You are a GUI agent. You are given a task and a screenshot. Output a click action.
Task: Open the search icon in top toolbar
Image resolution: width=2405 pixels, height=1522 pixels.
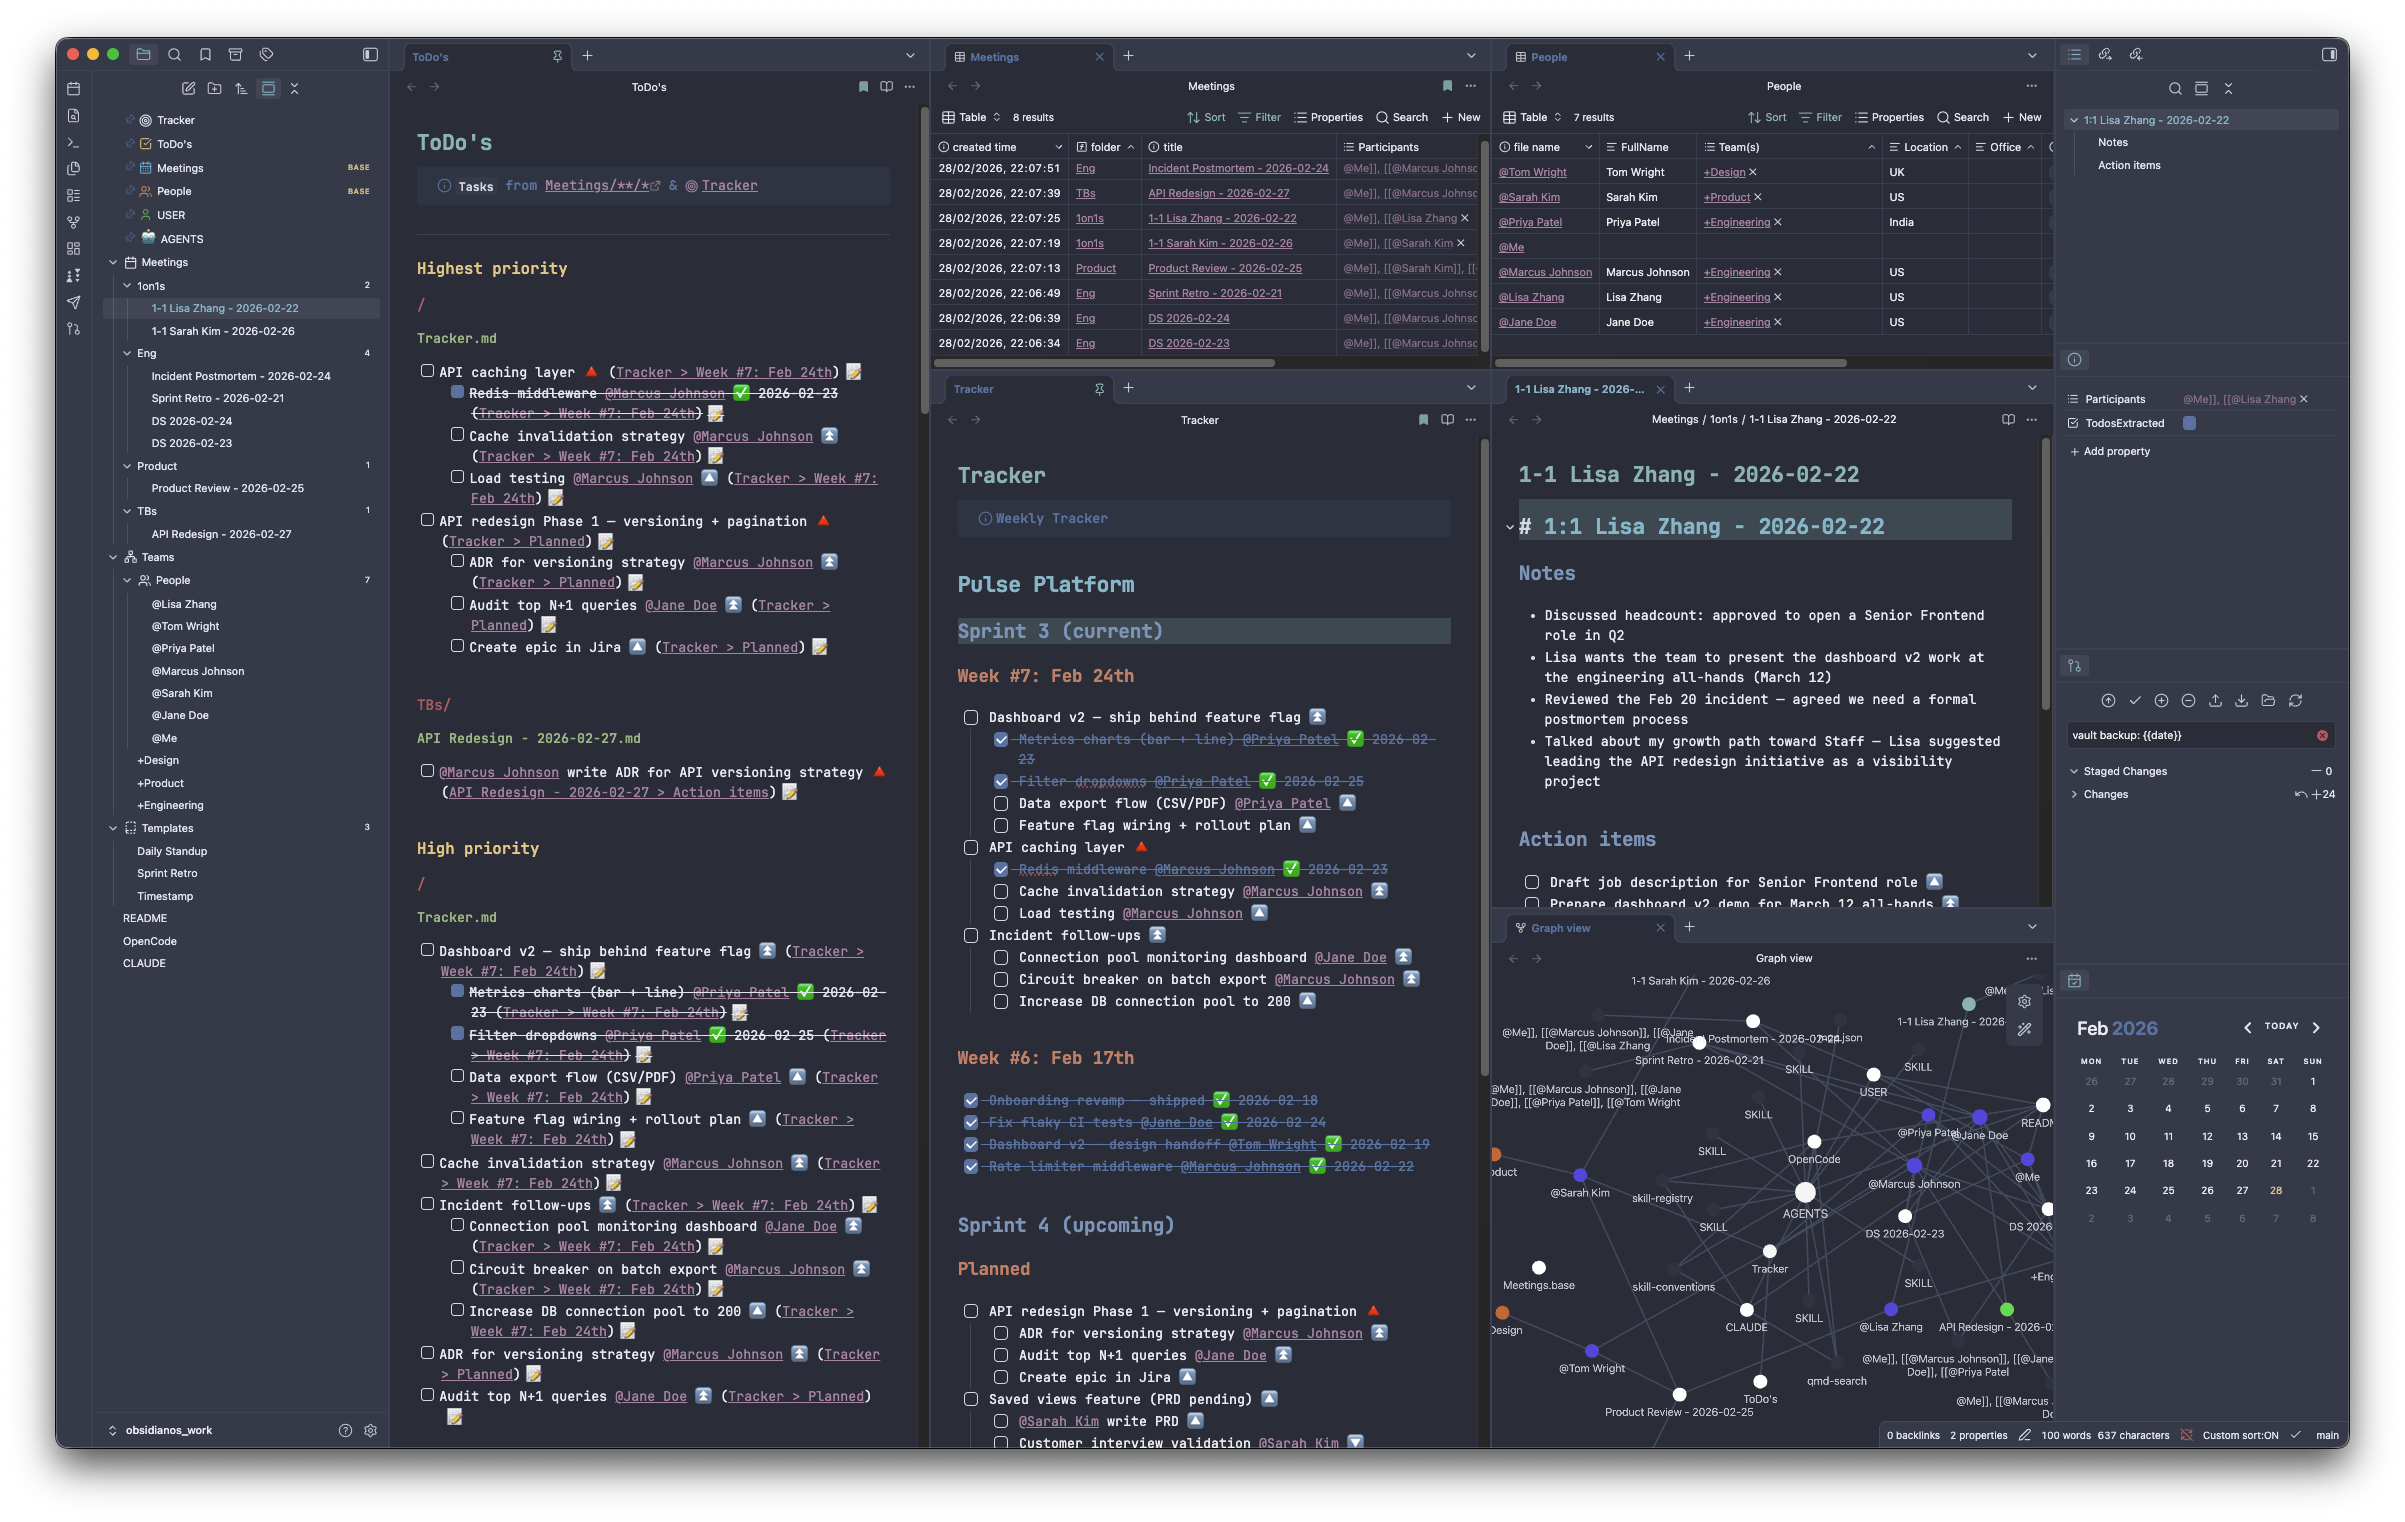pyautogui.click(x=174, y=55)
